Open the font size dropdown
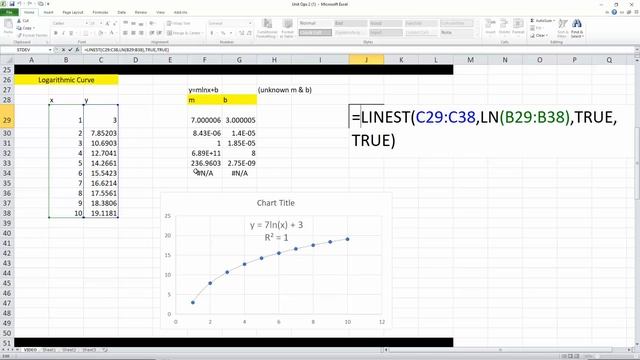Viewport: 640px width, 360px height. click(x=100, y=23)
